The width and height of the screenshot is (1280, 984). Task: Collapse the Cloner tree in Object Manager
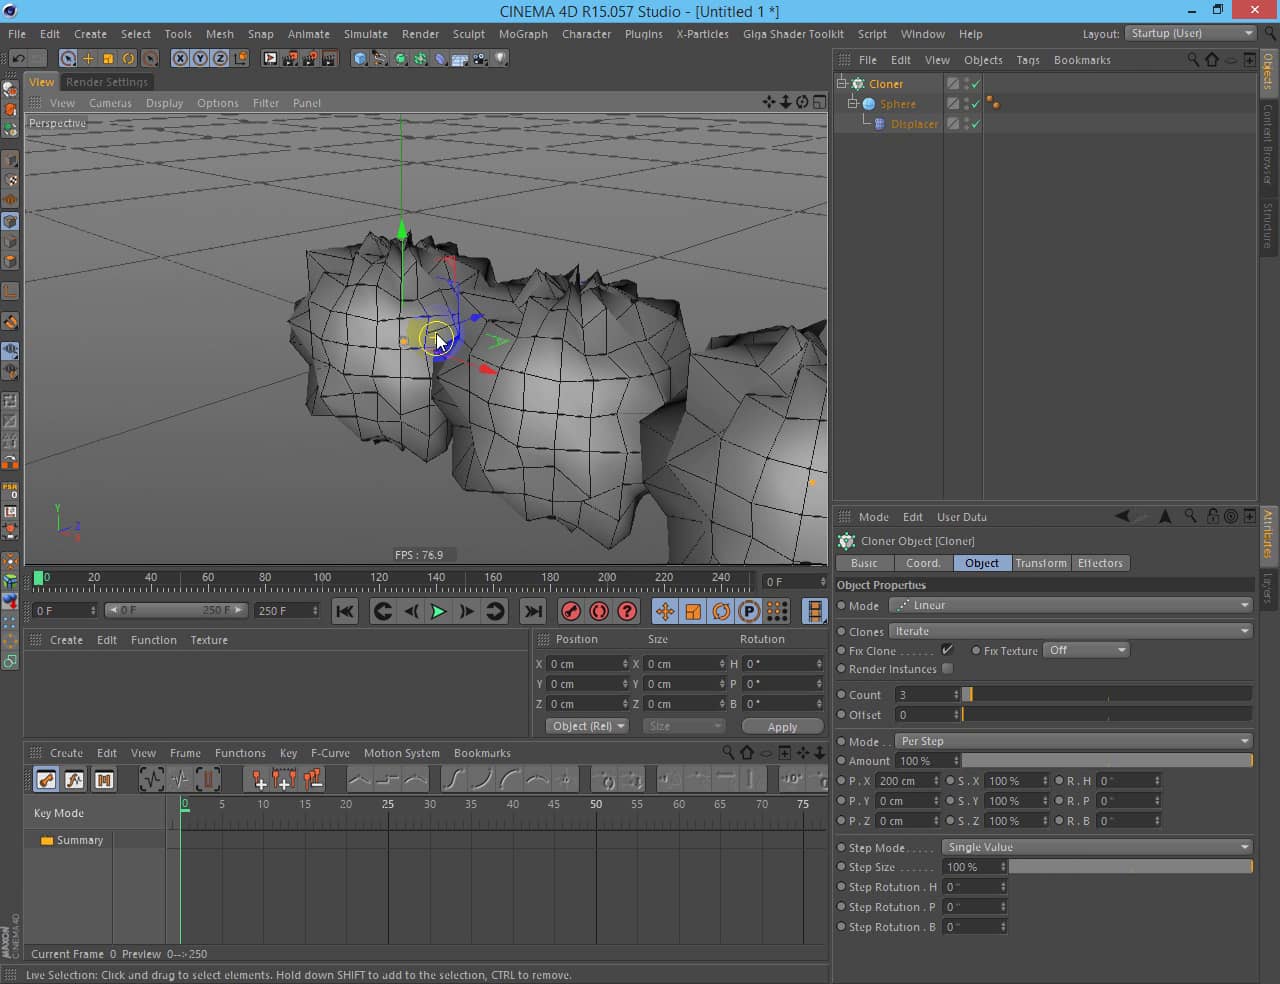(x=842, y=84)
